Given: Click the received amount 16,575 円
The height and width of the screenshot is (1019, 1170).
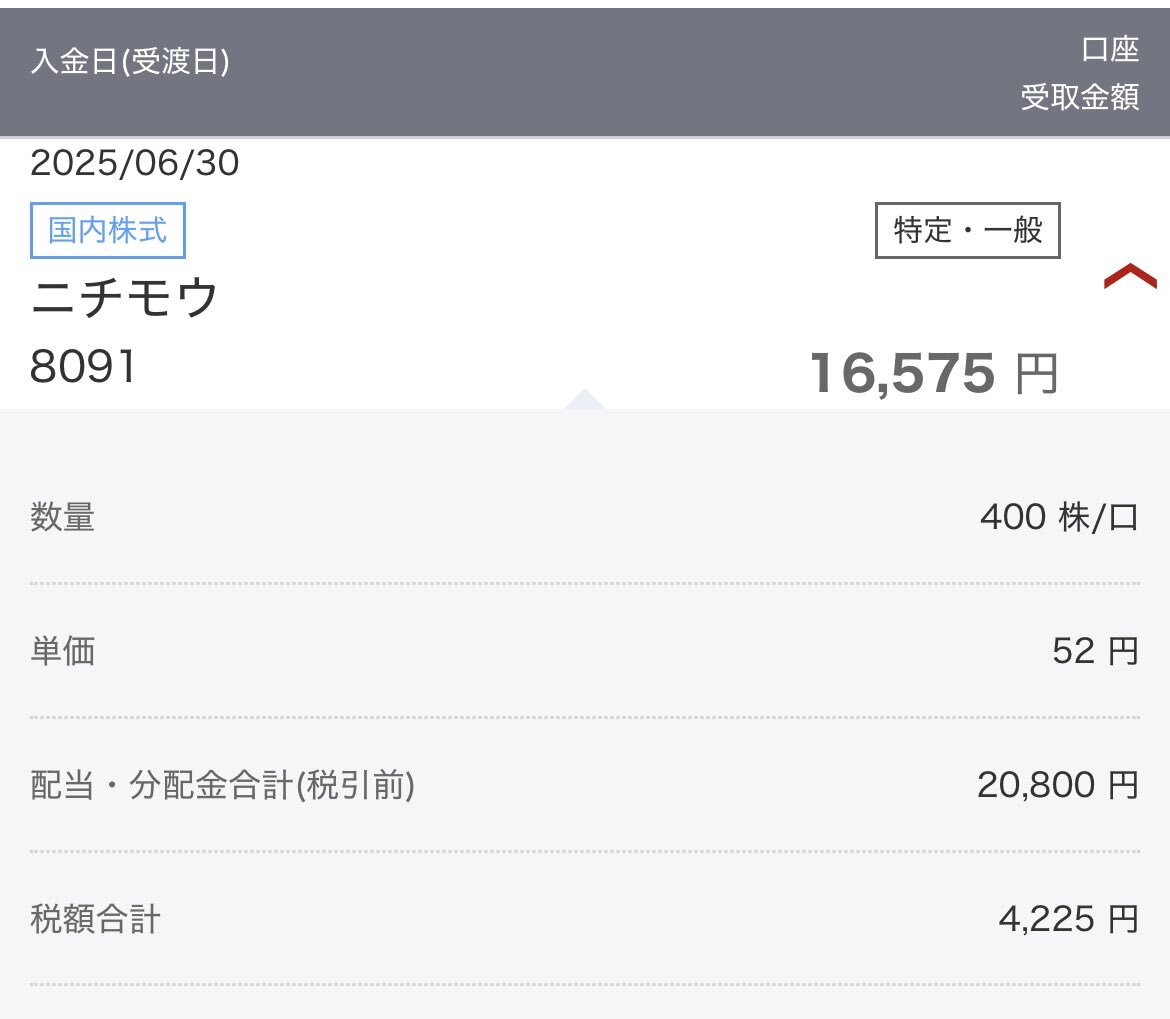Looking at the screenshot, I should (903, 373).
